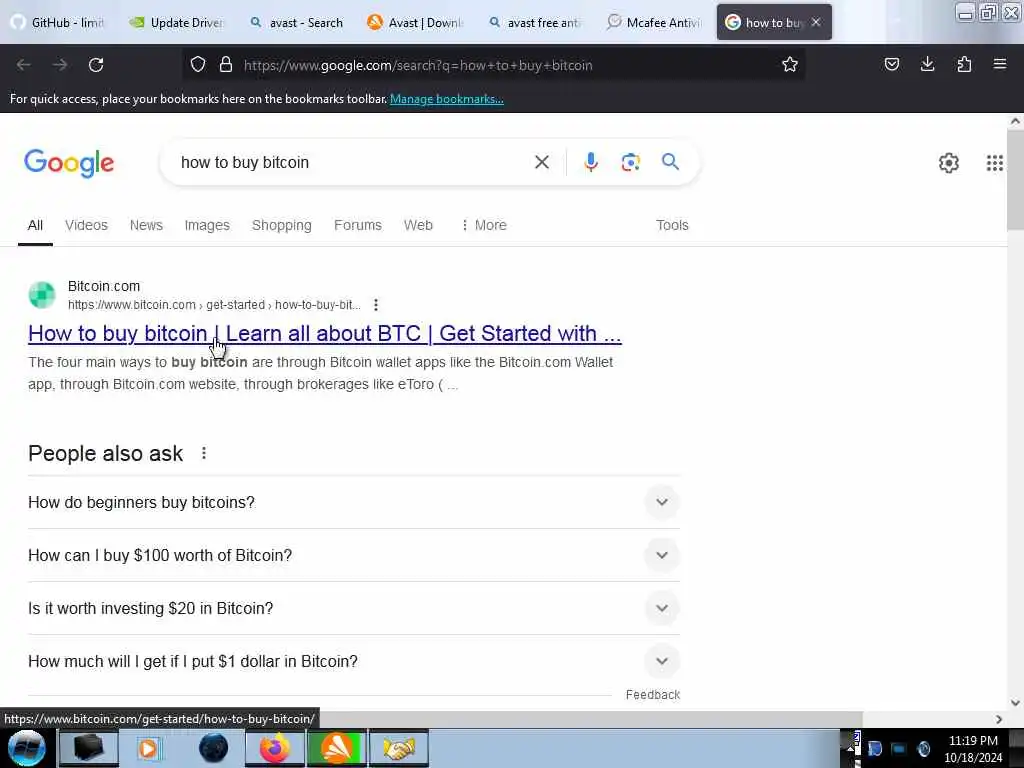Screen dimensions: 1024x768
Task: Open the More search filters dropdown
Action: click(x=484, y=225)
